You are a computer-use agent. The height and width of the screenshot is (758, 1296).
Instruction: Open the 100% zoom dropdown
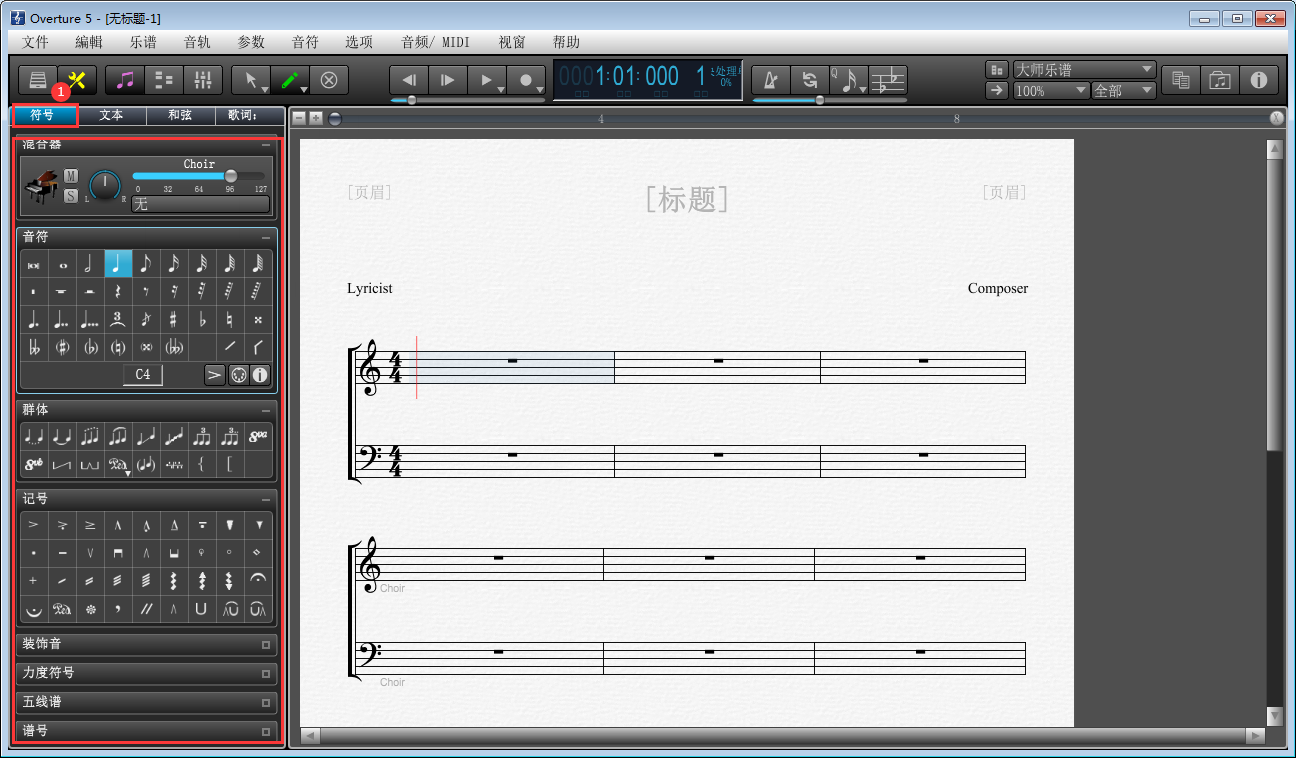pos(1051,91)
